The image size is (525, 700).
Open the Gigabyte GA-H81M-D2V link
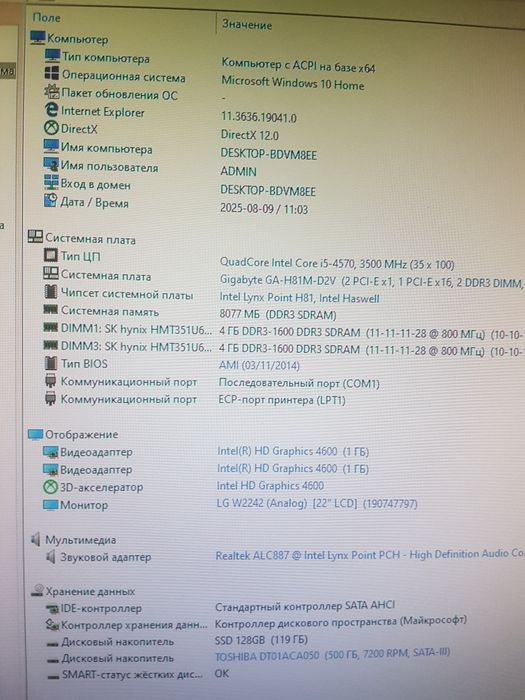(x=371, y=282)
